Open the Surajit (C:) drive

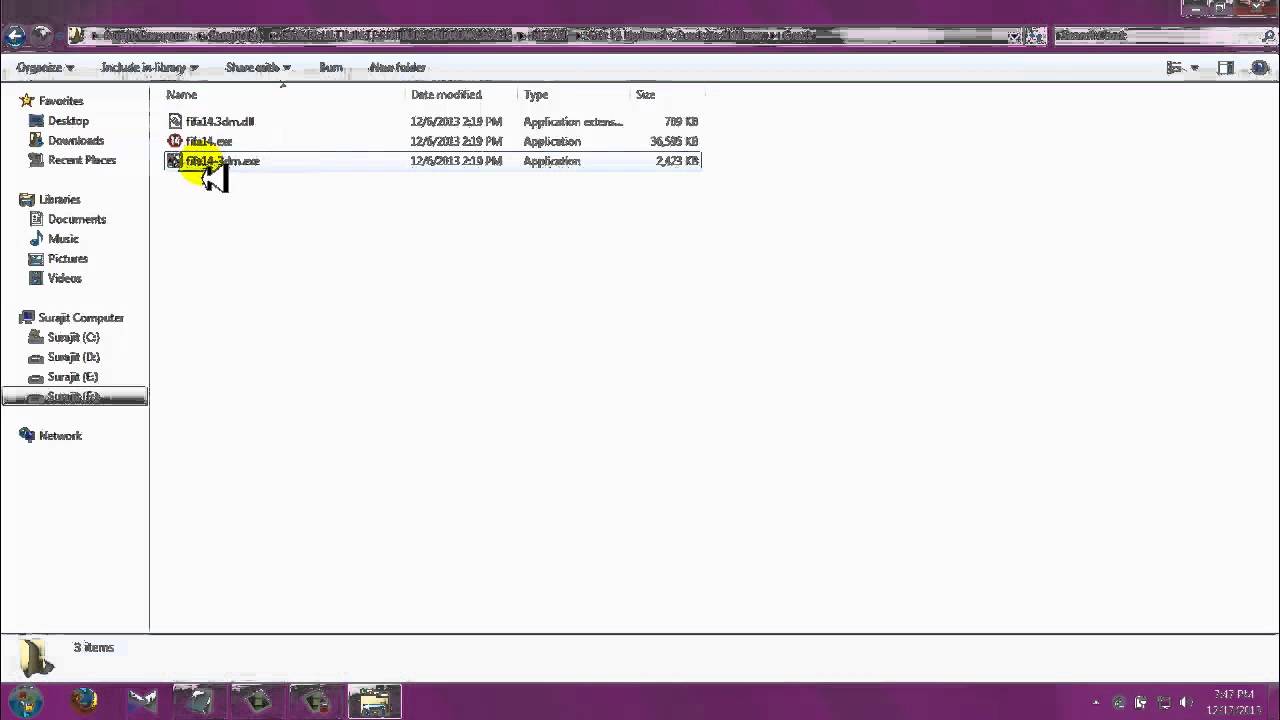coord(64,337)
